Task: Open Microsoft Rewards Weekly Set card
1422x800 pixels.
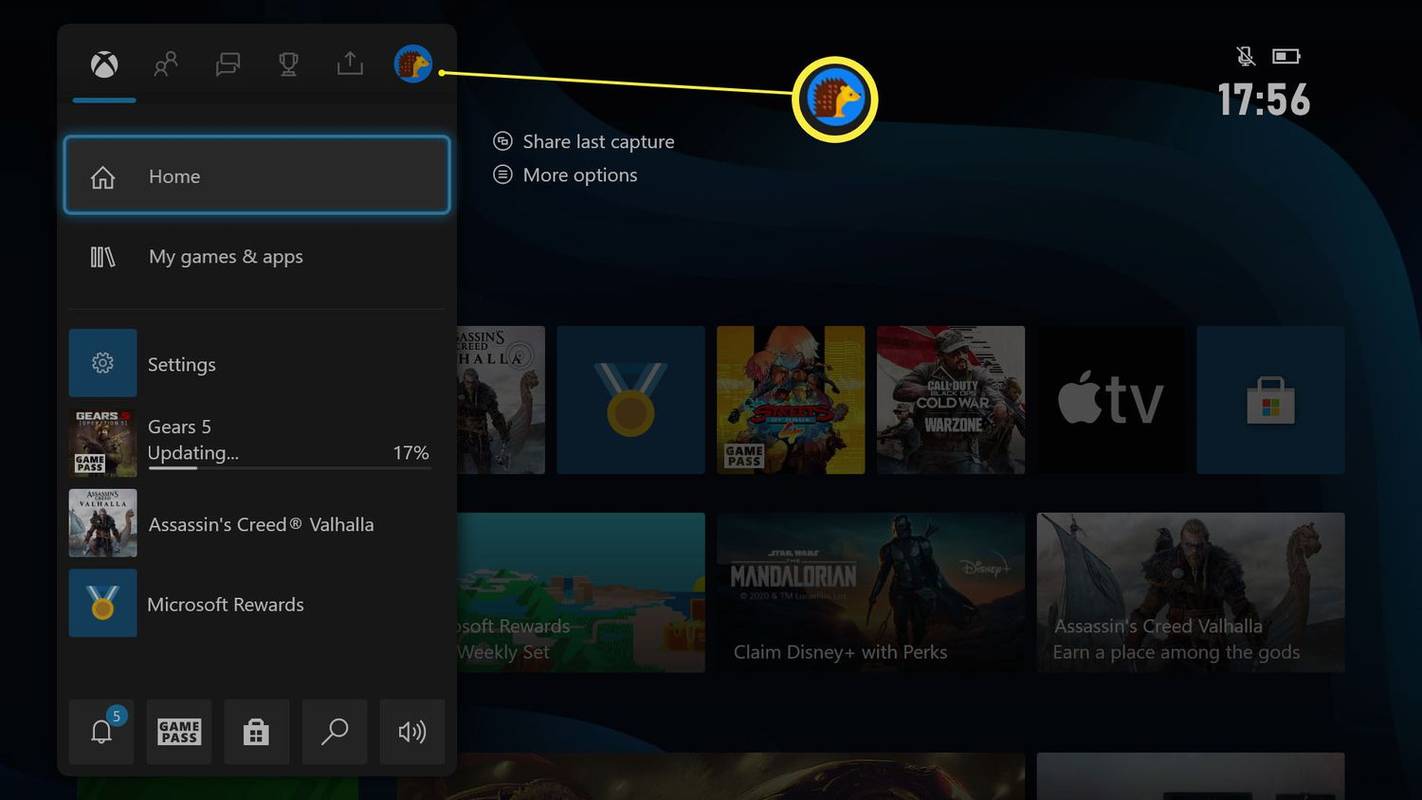Action: (581, 592)
